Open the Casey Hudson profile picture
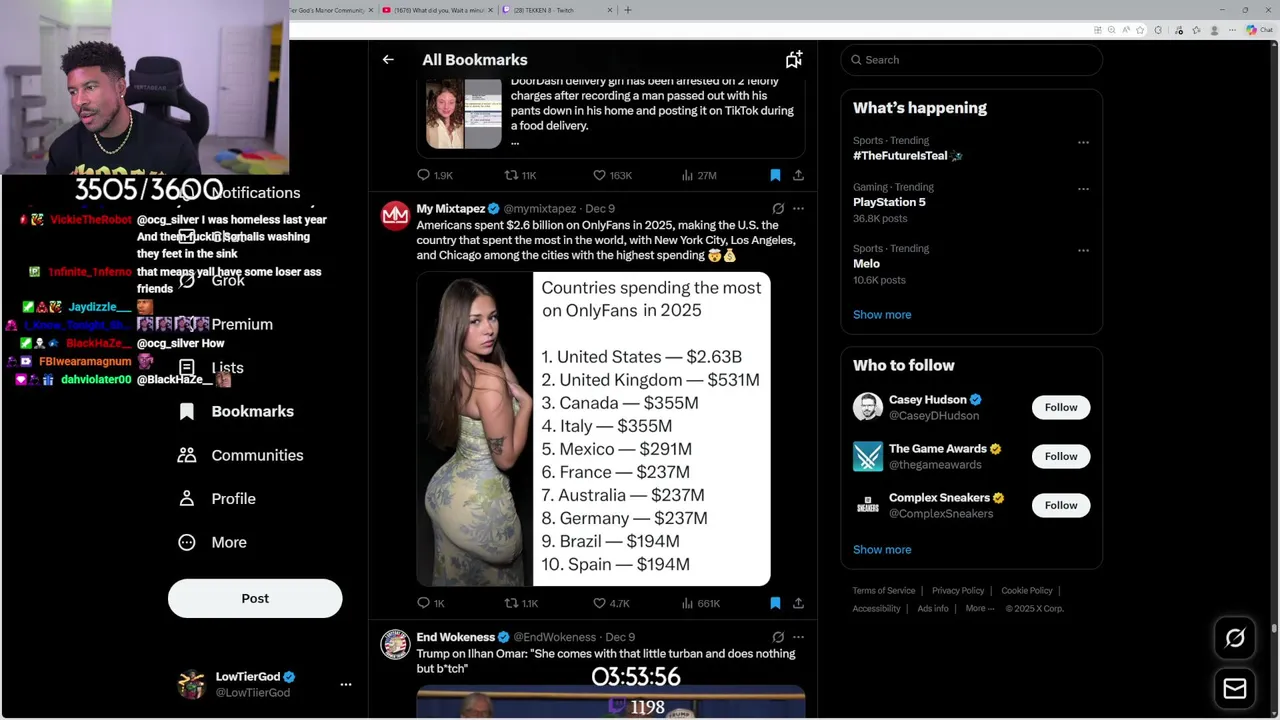 coord(868,407)
